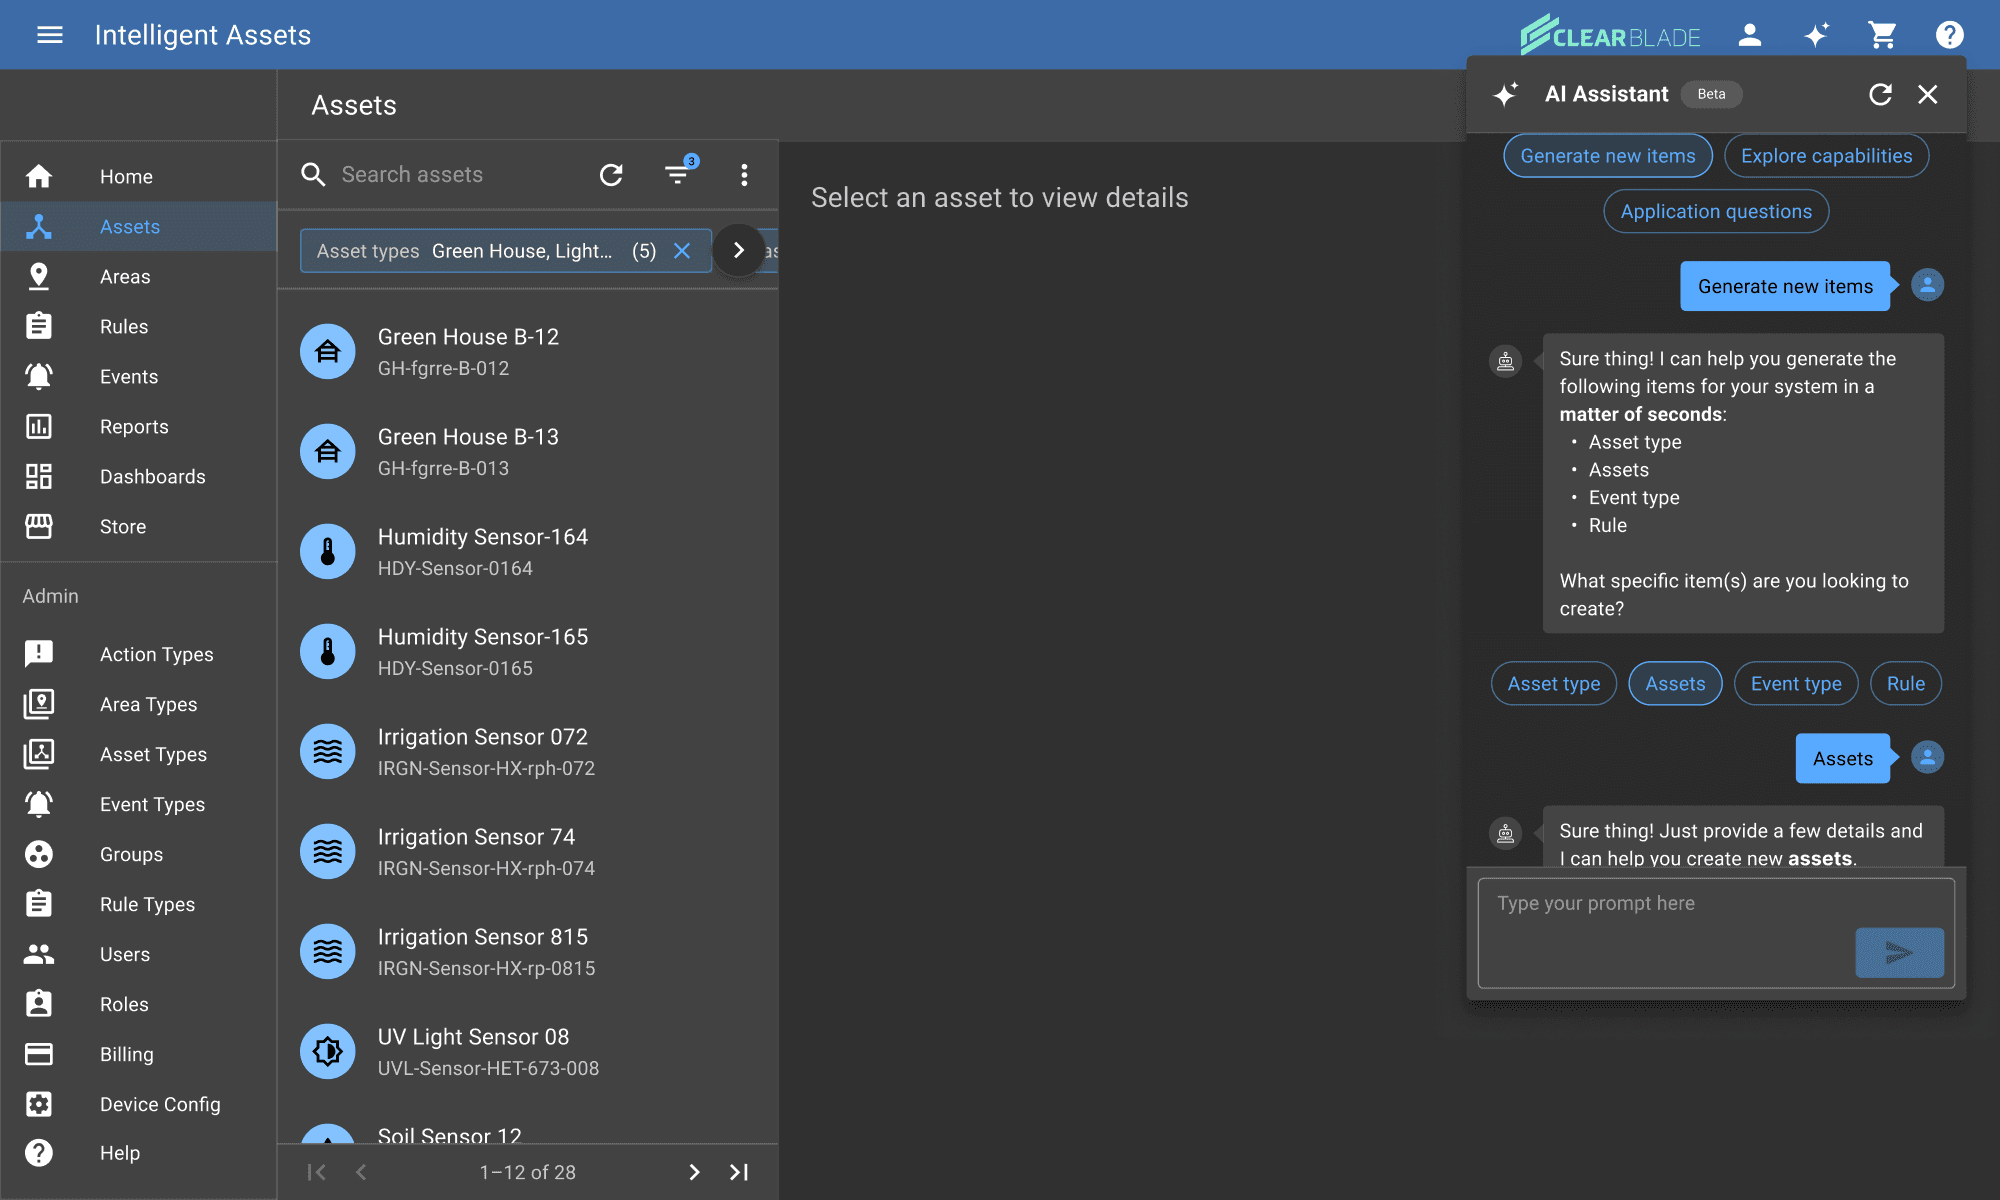Jump to last page of assets
2000x1200 pixels.
point(739,1172)
